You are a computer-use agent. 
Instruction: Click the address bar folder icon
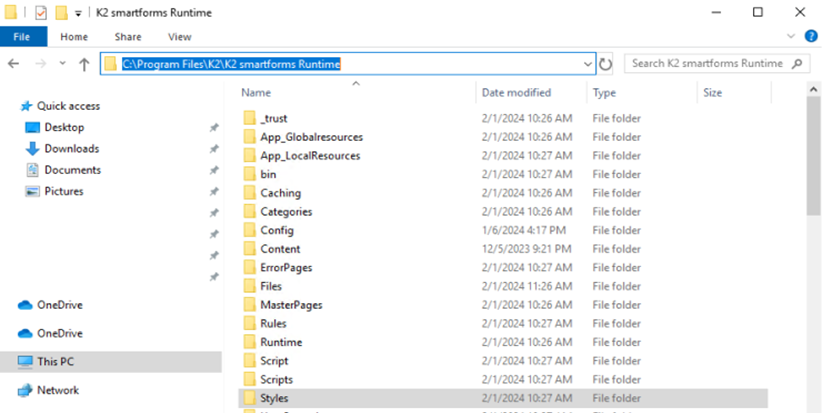tap(110, 64)
